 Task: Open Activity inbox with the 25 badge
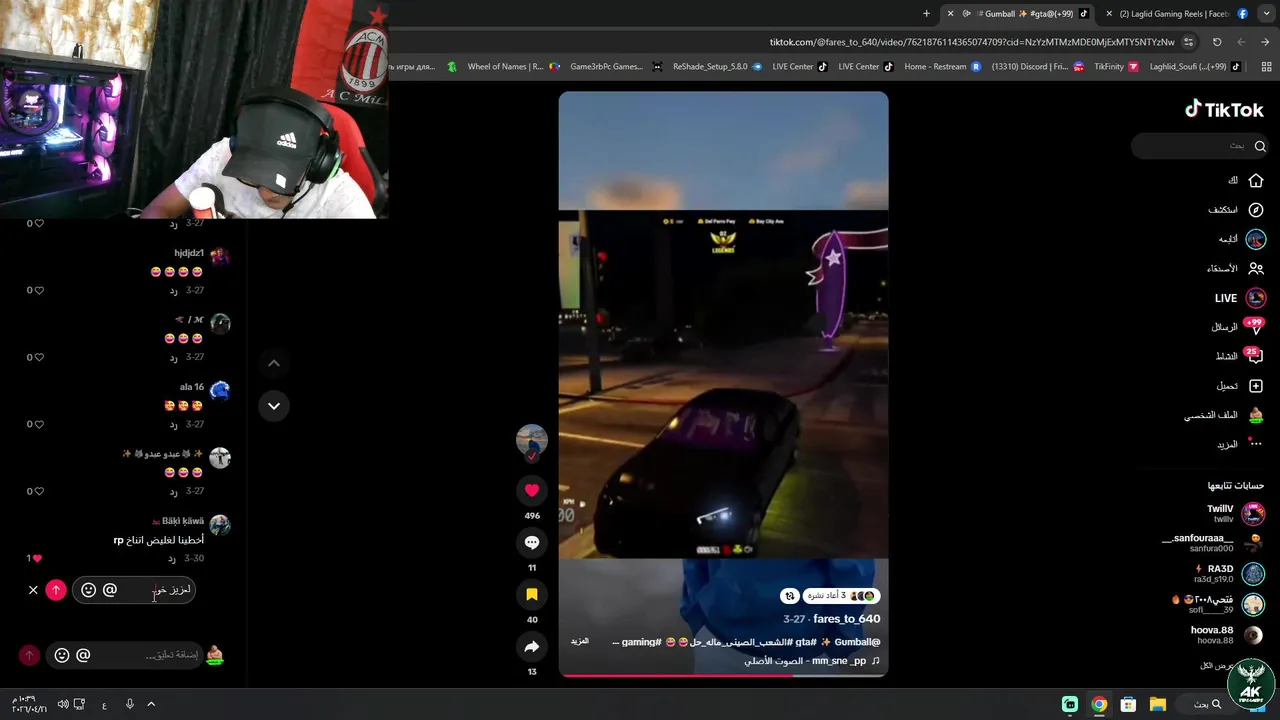1240,356
